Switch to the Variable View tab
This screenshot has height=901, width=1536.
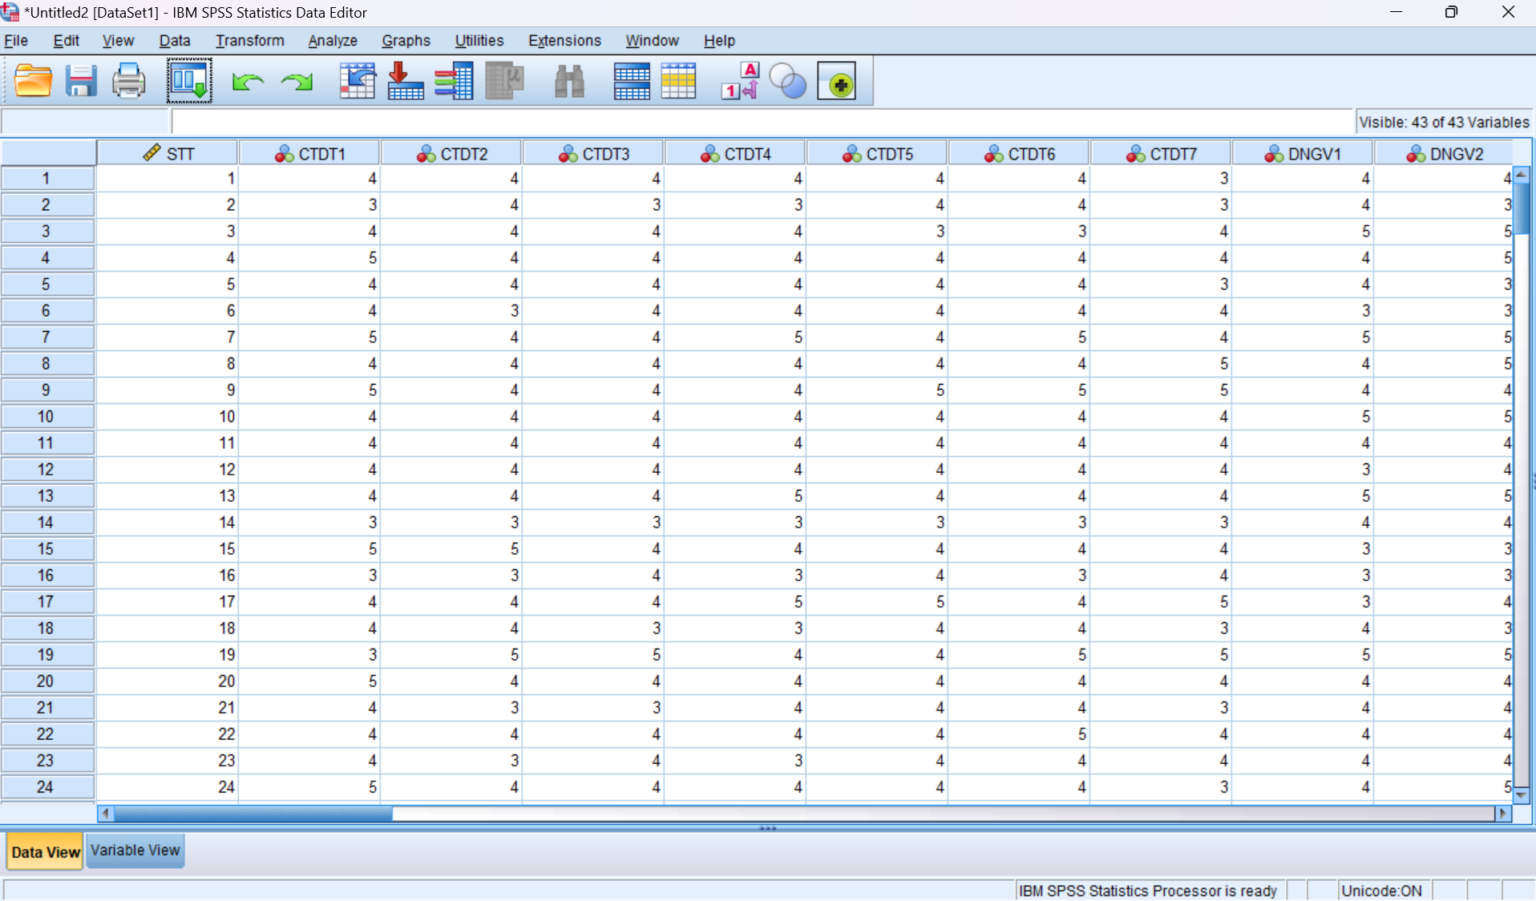pyautogui.click(x=135, y=850)
